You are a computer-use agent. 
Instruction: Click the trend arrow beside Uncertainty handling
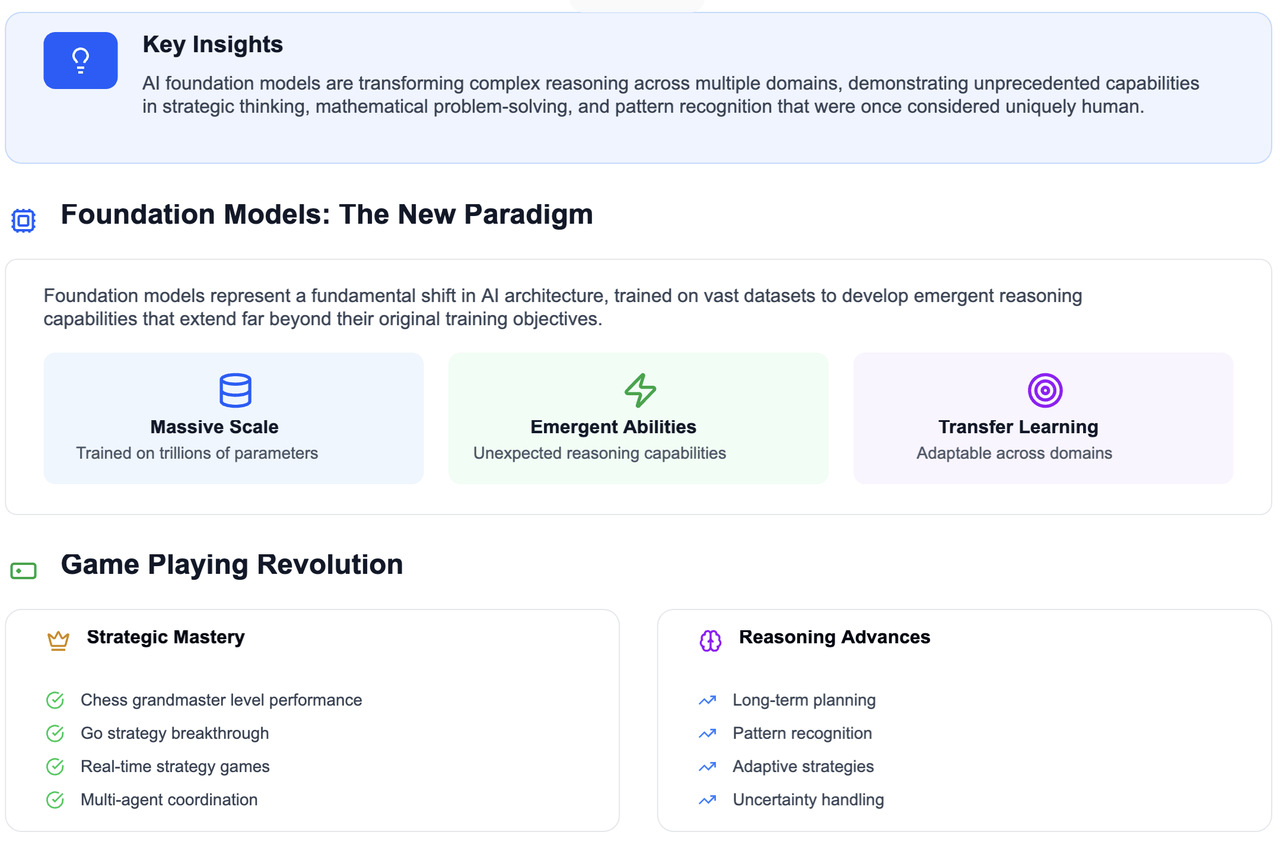coord(708,799)
